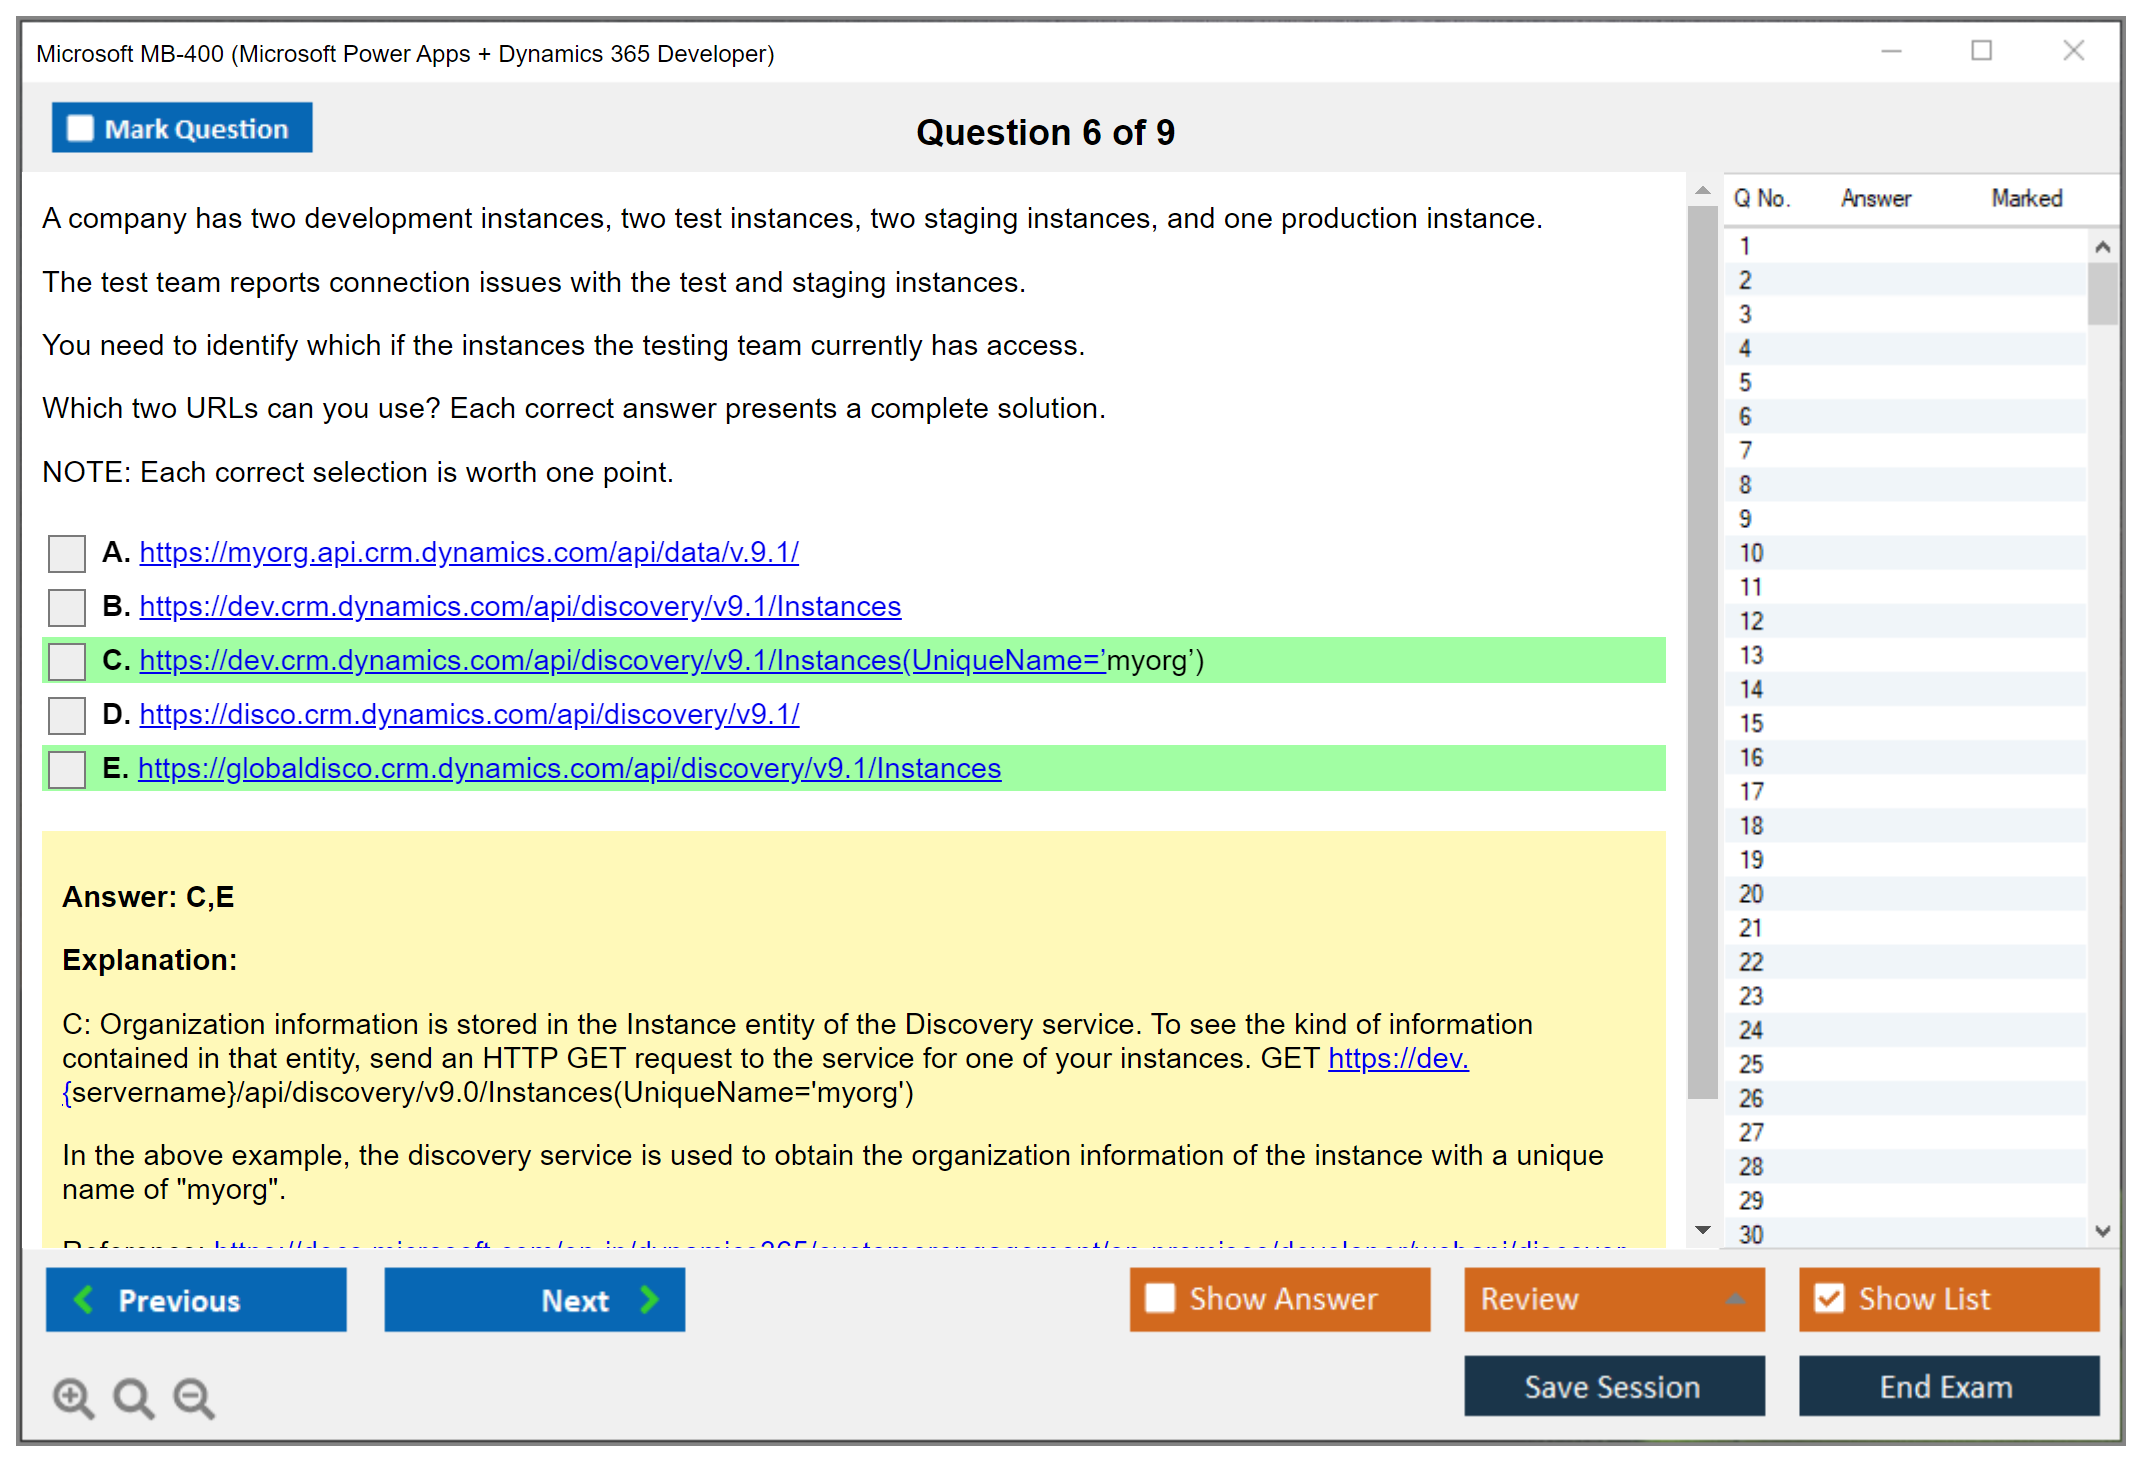Screen dimensions: 2150x1470
Task: Enable the Show Answer checkbox
Action: pyautogui.click(x=1160, y=1299)
